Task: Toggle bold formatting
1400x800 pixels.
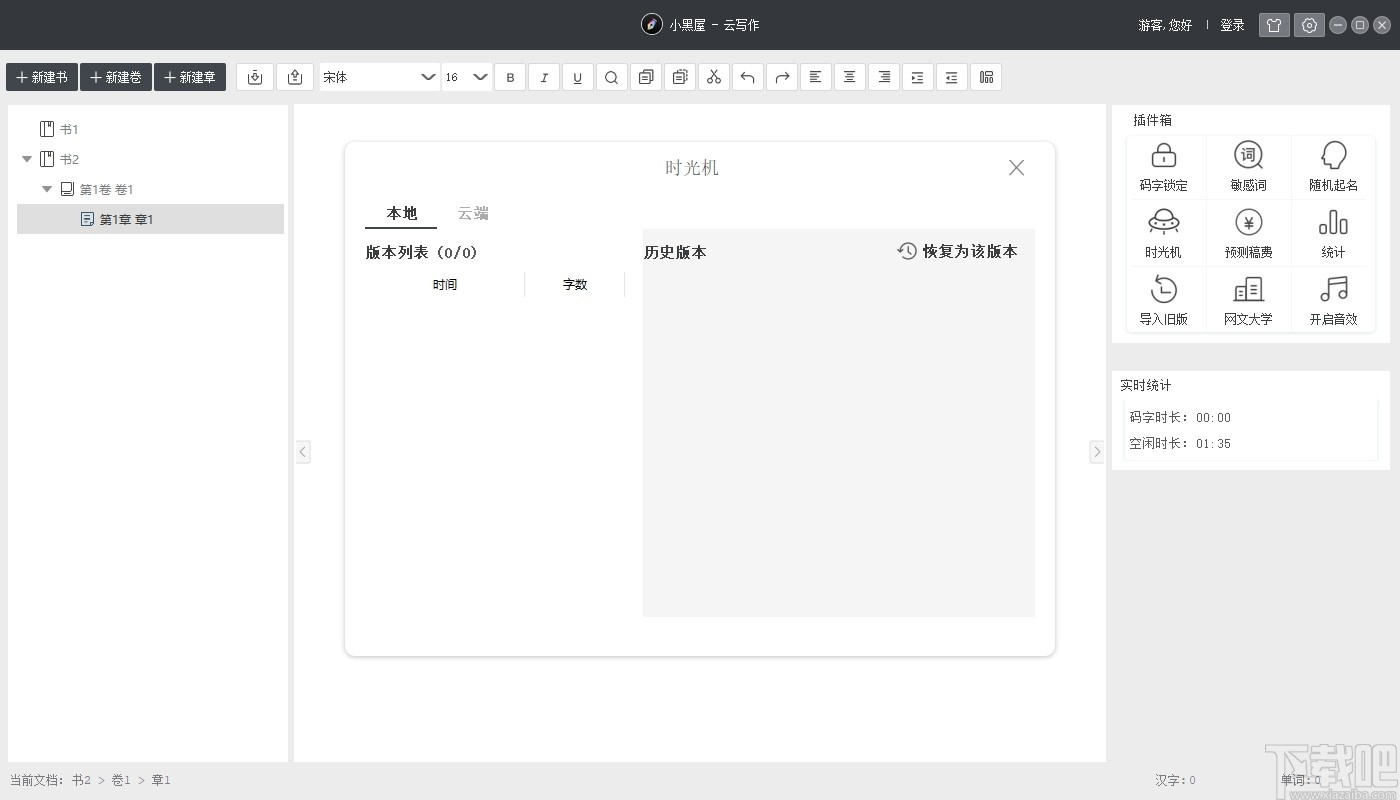Action: point(510,77)
